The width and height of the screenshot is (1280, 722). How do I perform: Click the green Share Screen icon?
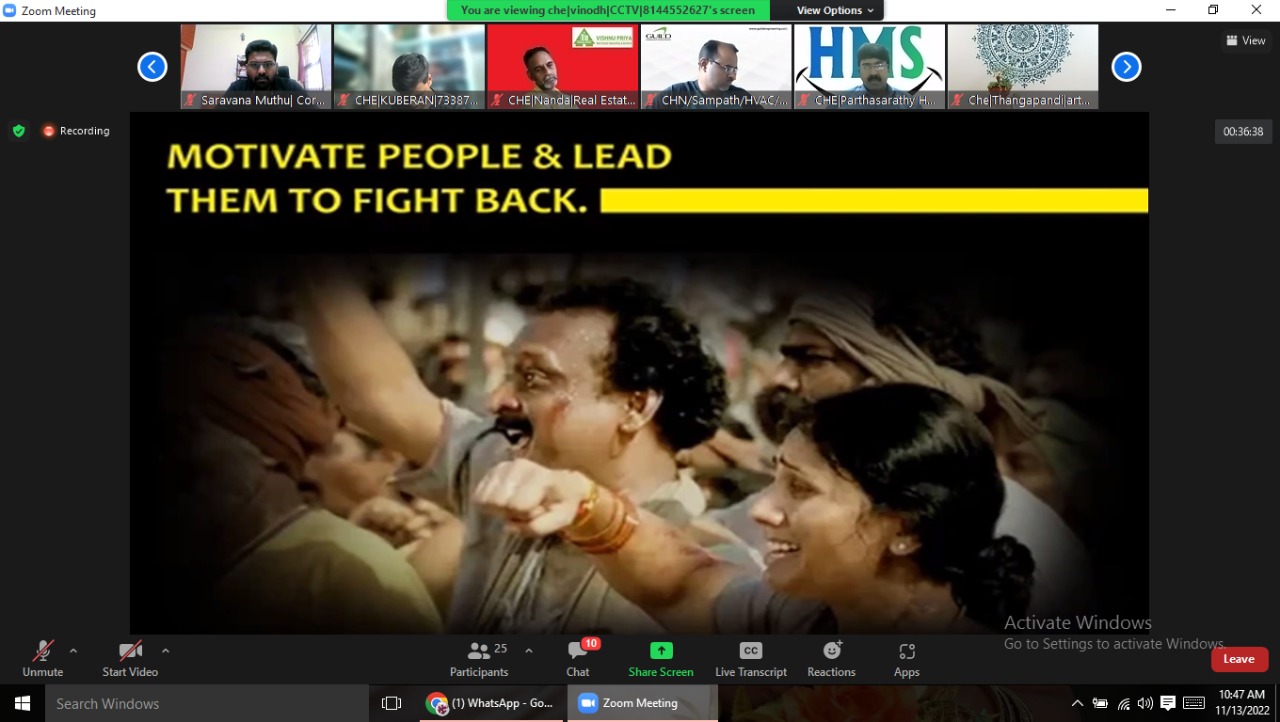660,651
